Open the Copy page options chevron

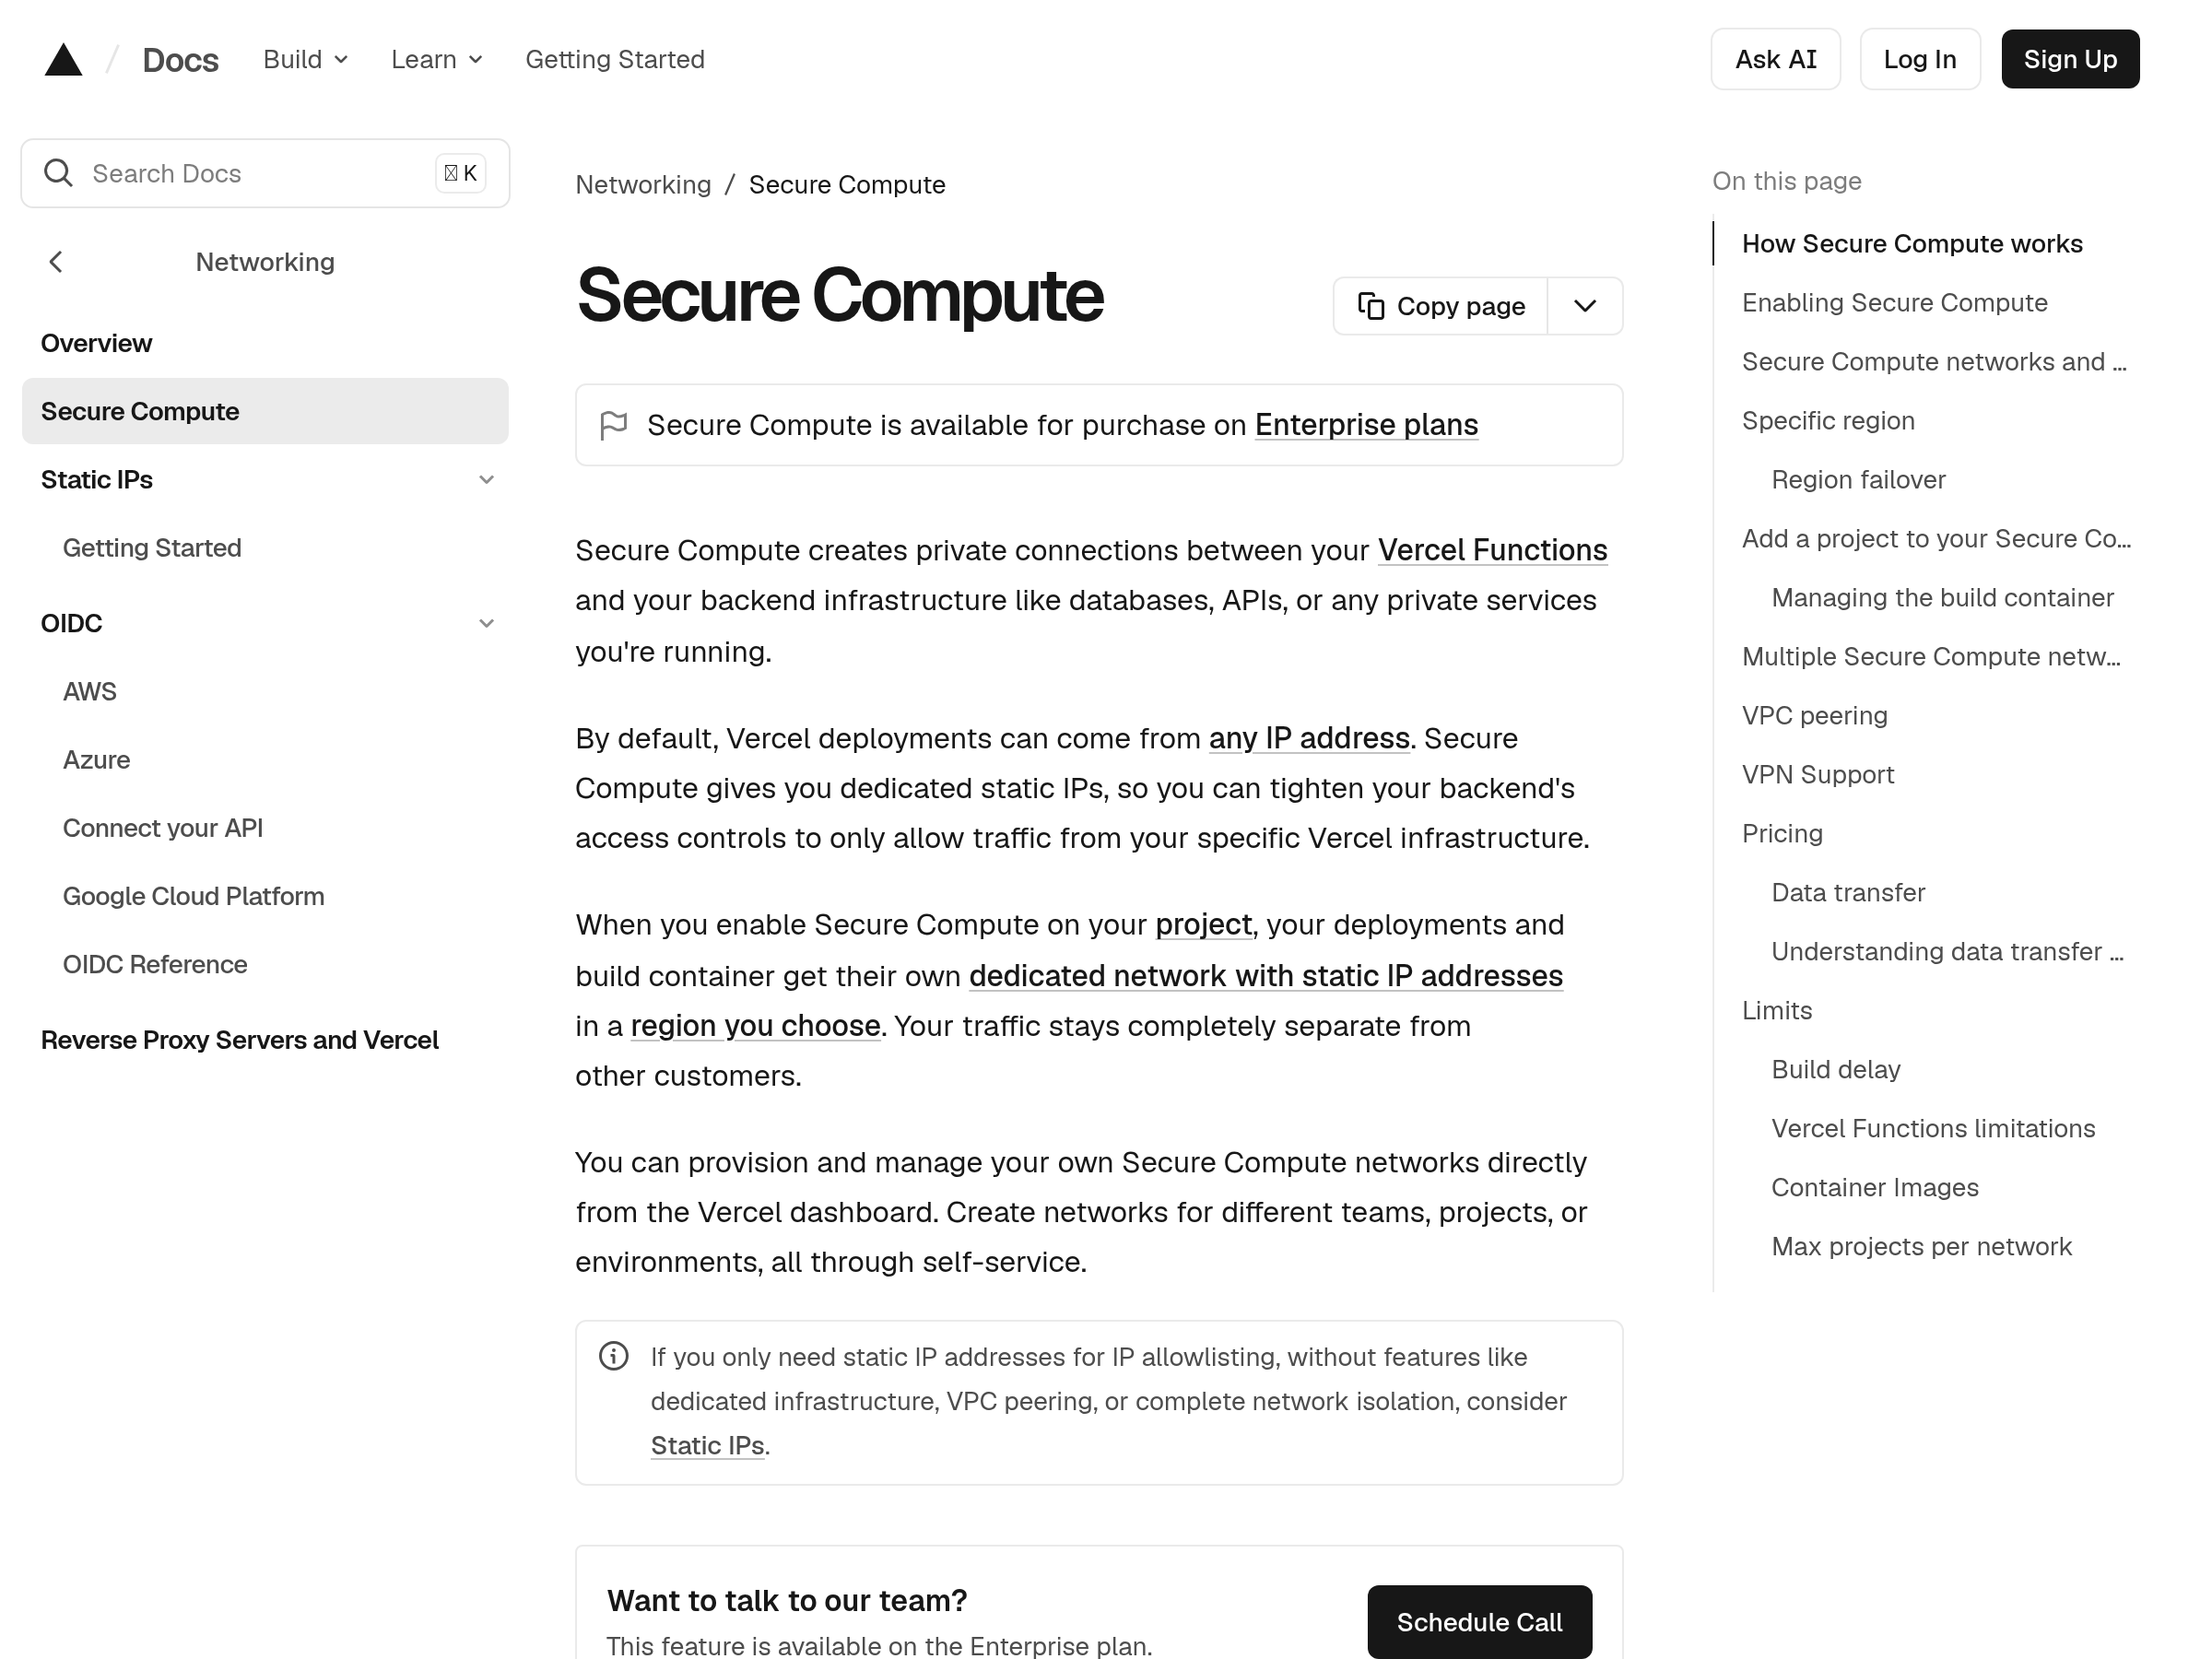click(x=1585, y=306)
